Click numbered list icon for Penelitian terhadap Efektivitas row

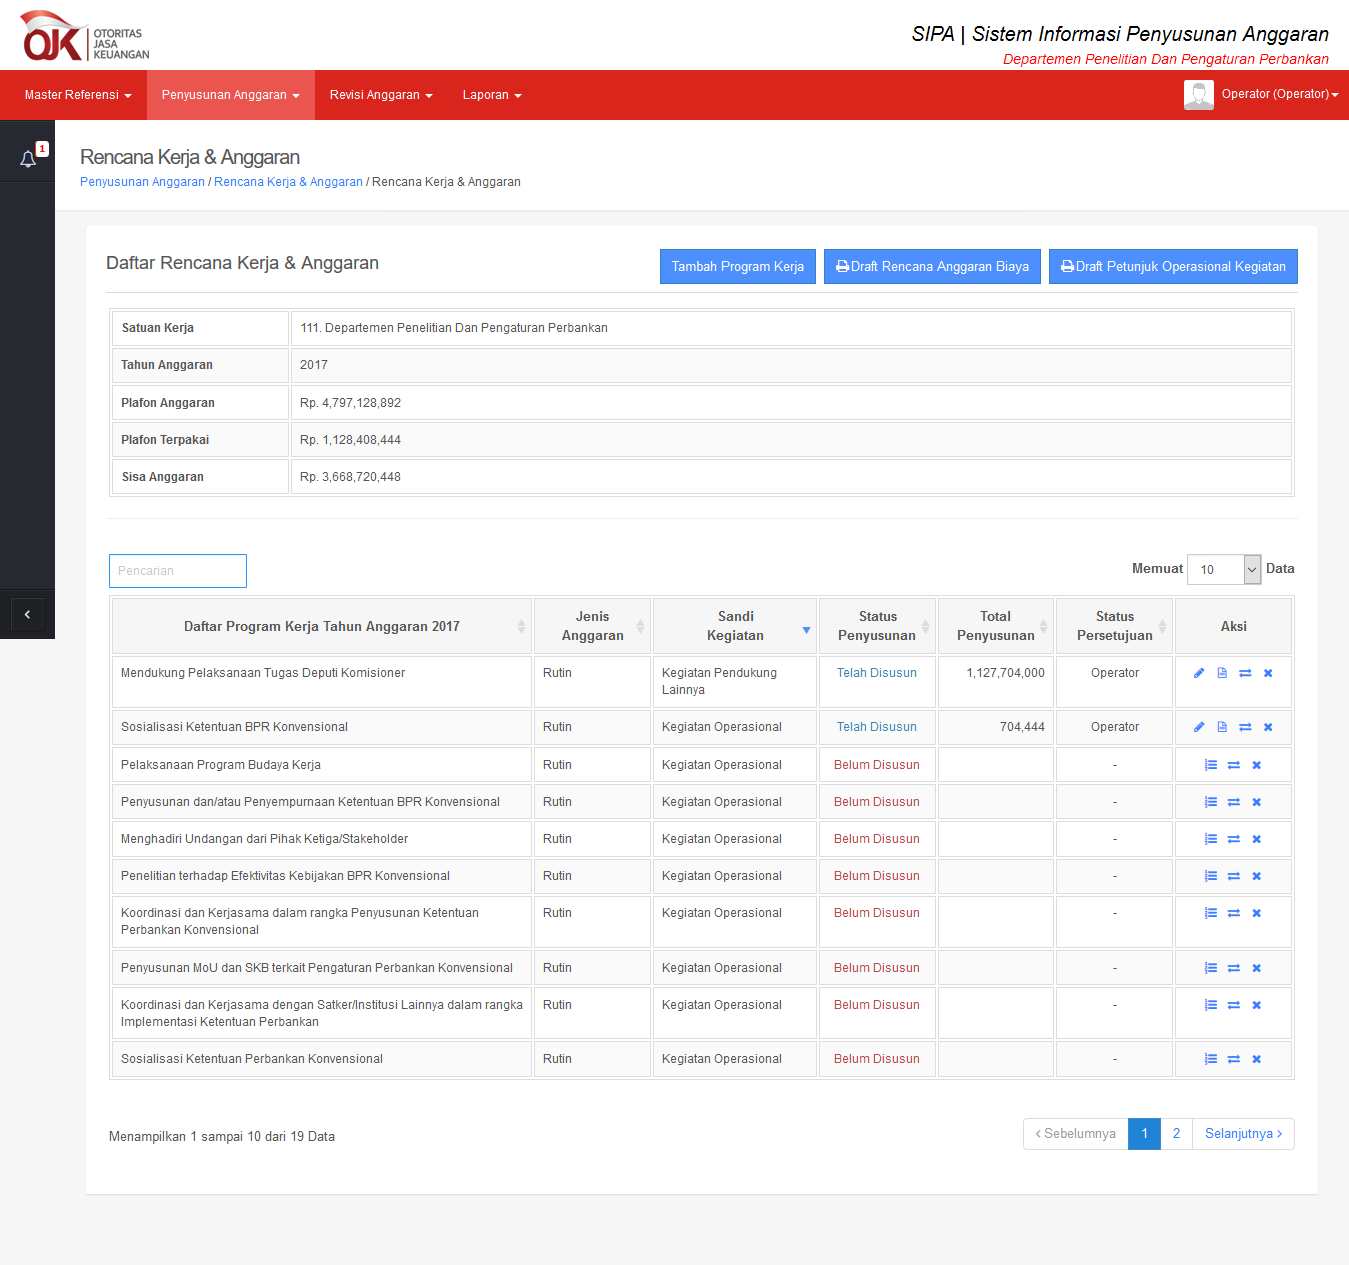pos(1211,876)
